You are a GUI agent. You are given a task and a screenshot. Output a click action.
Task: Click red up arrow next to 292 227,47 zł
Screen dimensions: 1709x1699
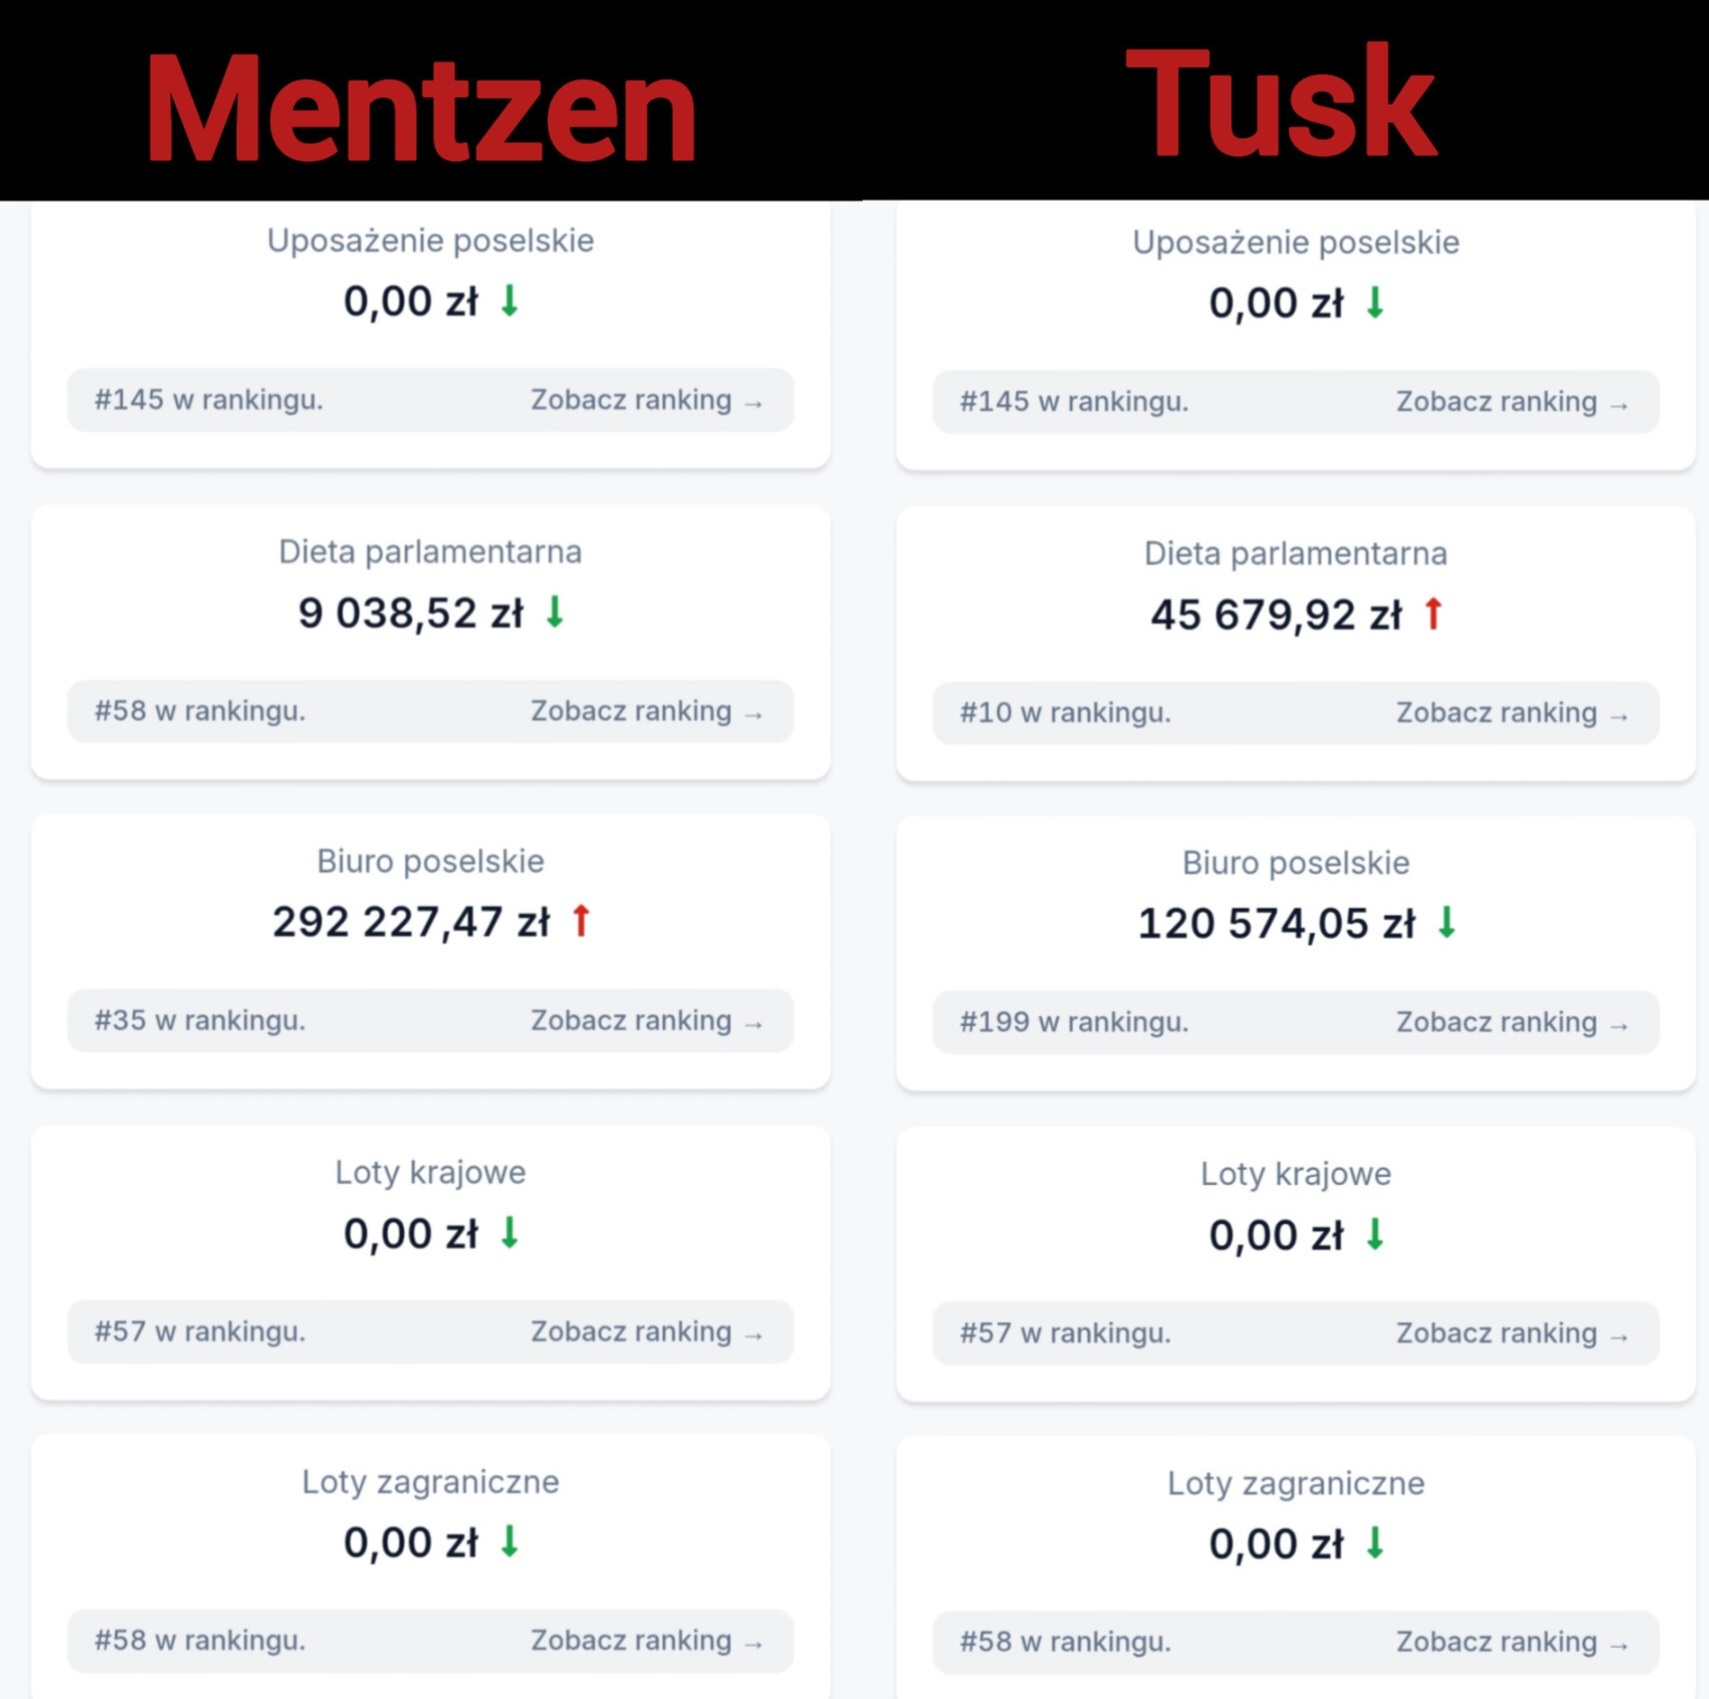tap(581, 920)
